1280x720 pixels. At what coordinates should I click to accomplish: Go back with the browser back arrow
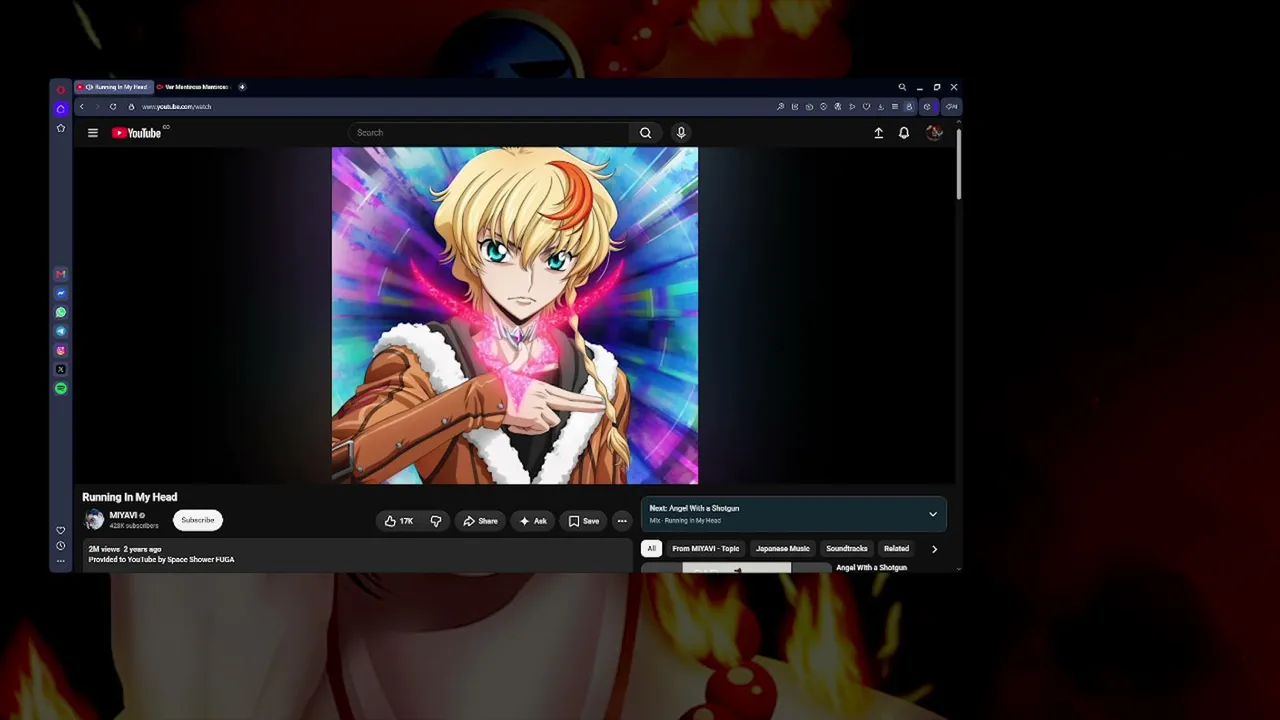(x=82, y=107)
